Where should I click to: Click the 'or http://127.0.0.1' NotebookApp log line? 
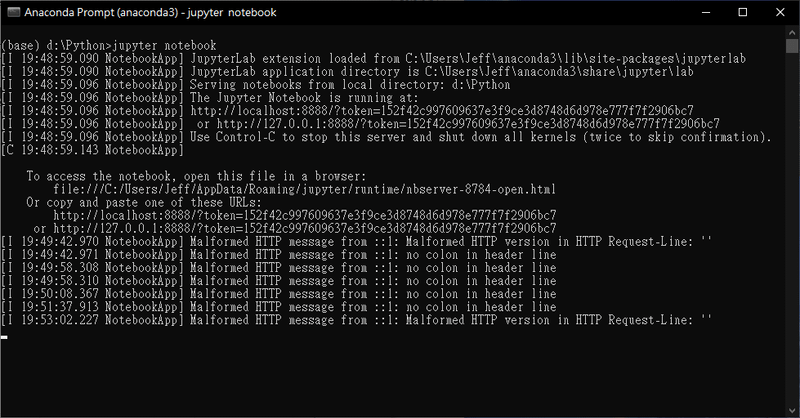tap(360, 124)
